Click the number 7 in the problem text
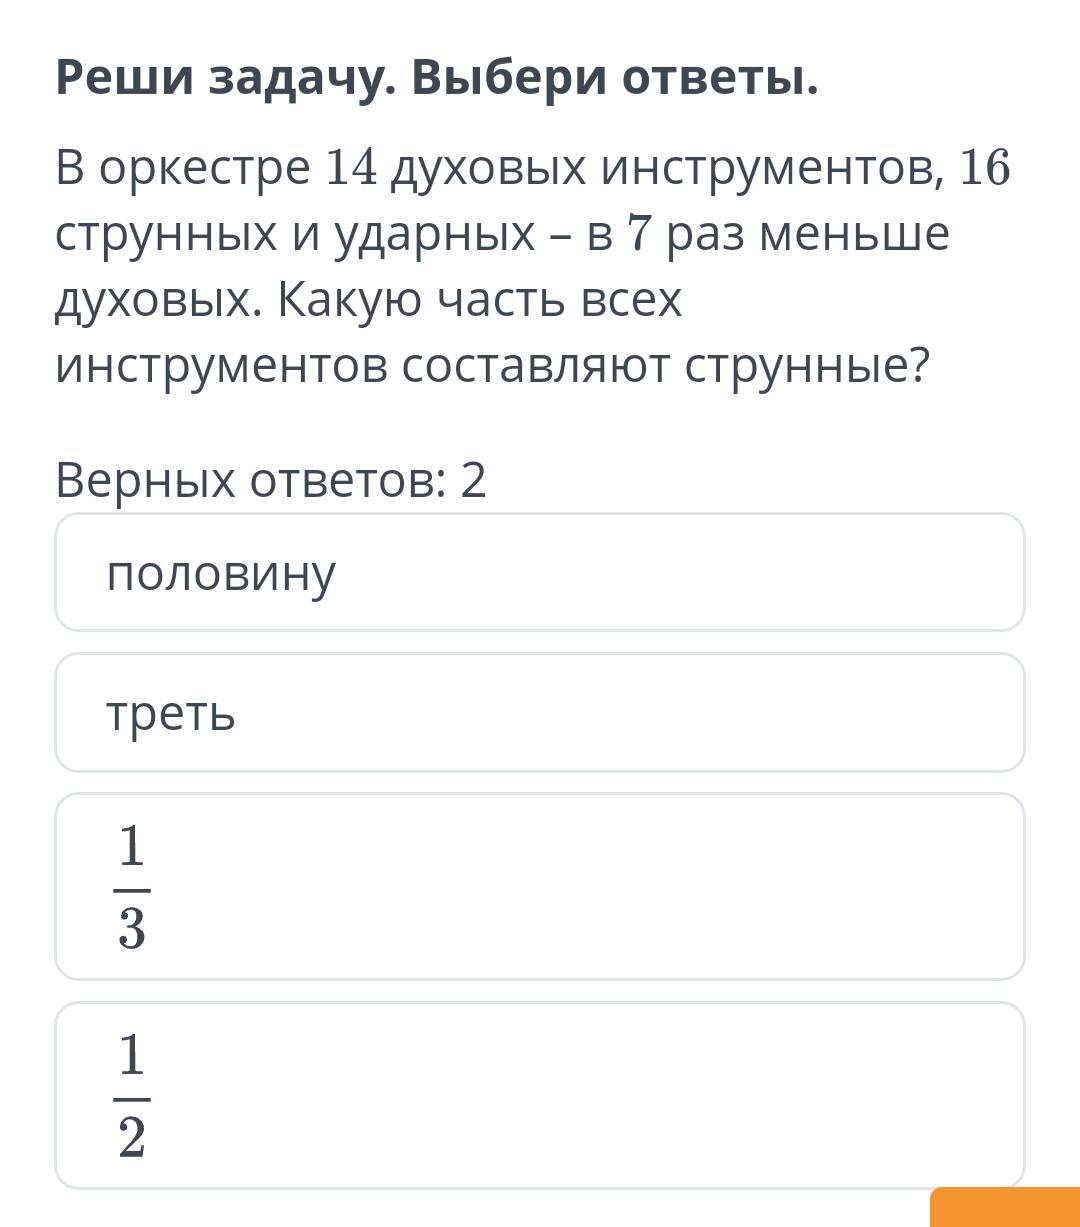Screen dimensions: 1080x1227 coord(637,234)
